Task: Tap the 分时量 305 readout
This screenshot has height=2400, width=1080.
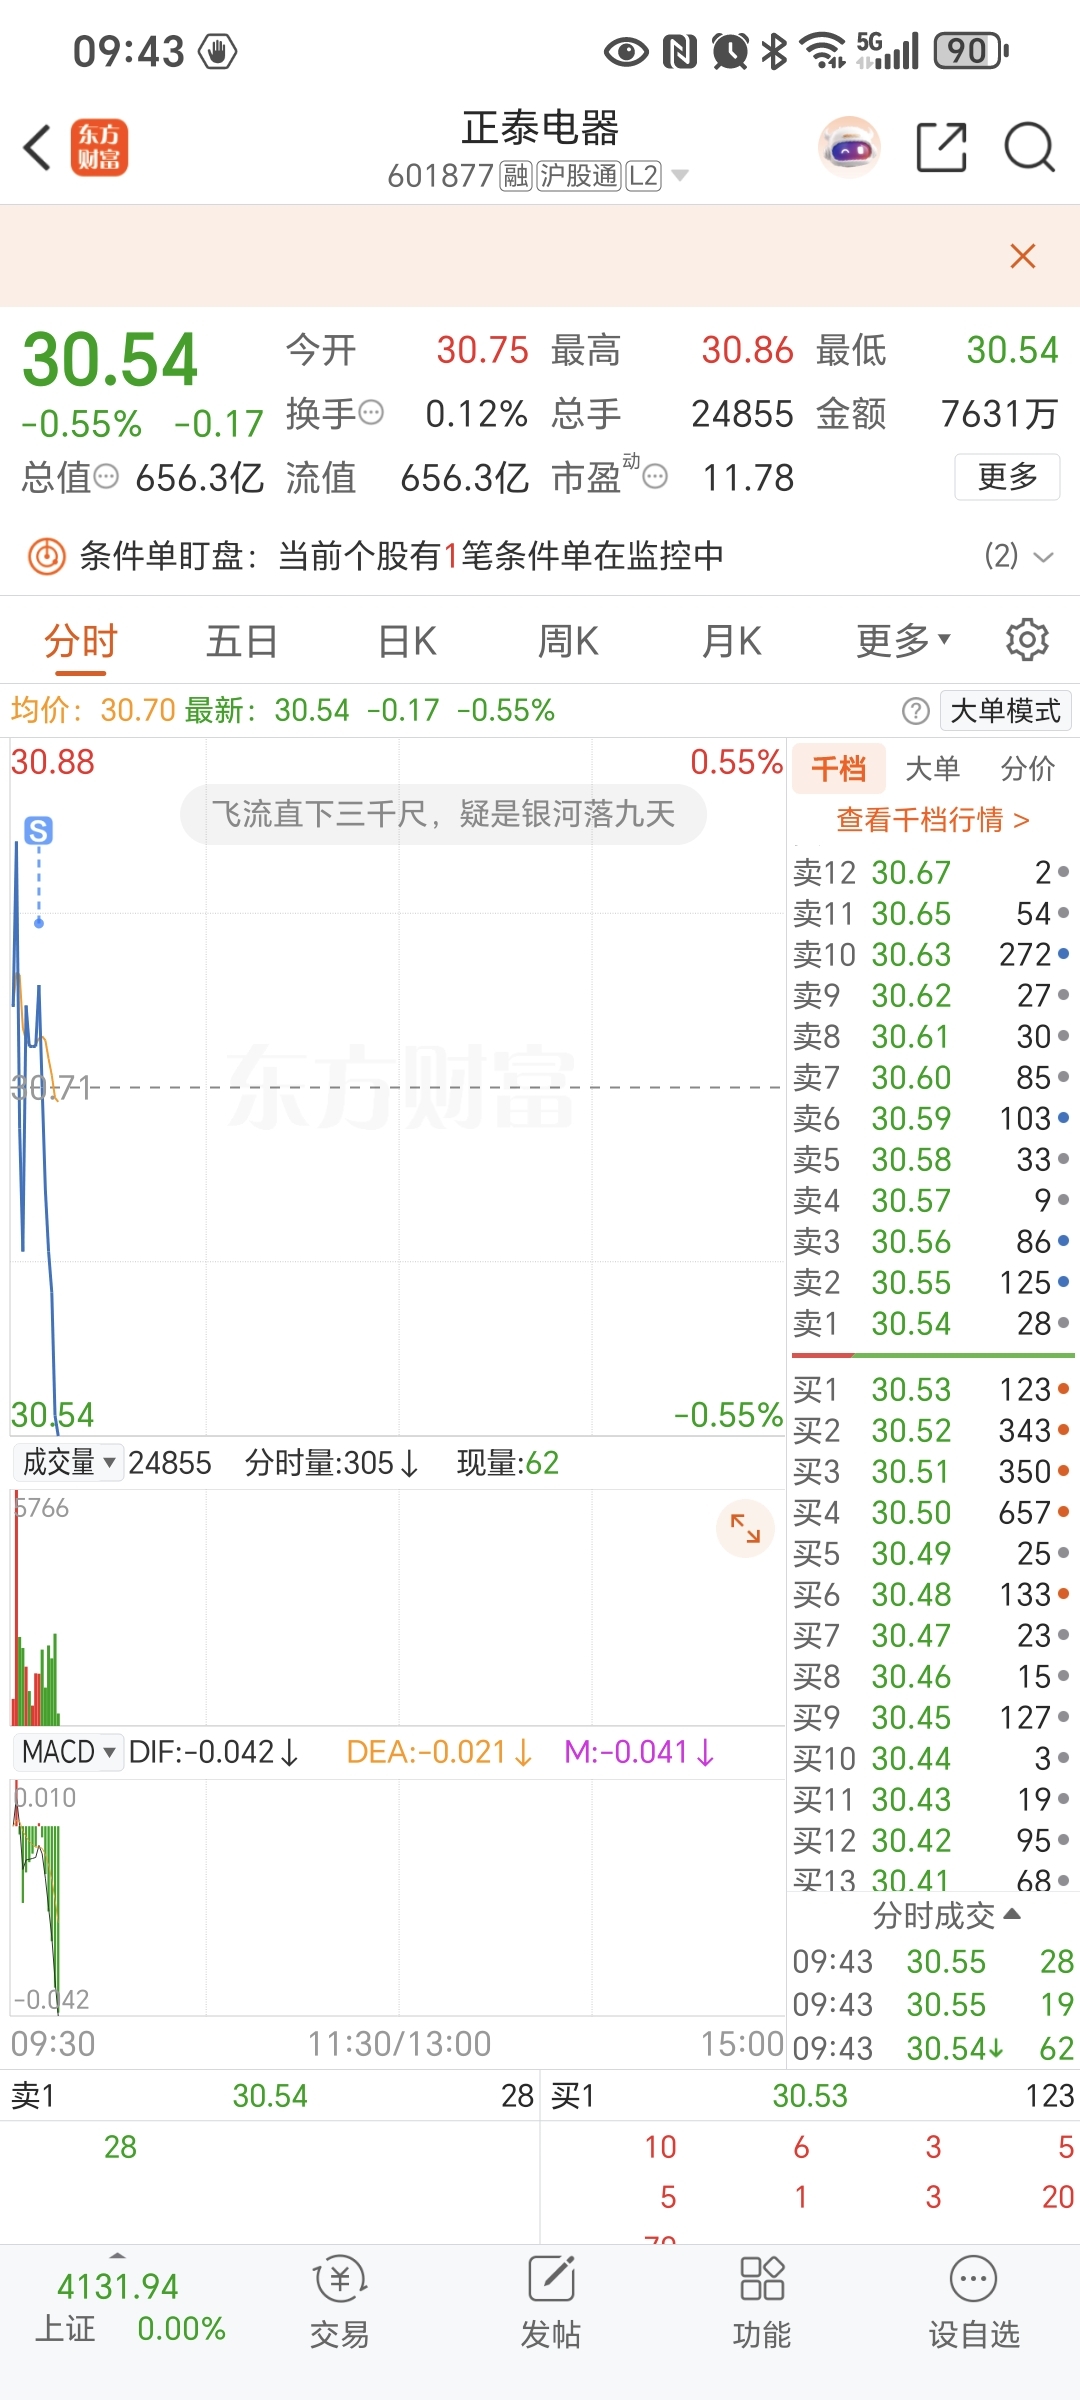Action: [331, 1463]
